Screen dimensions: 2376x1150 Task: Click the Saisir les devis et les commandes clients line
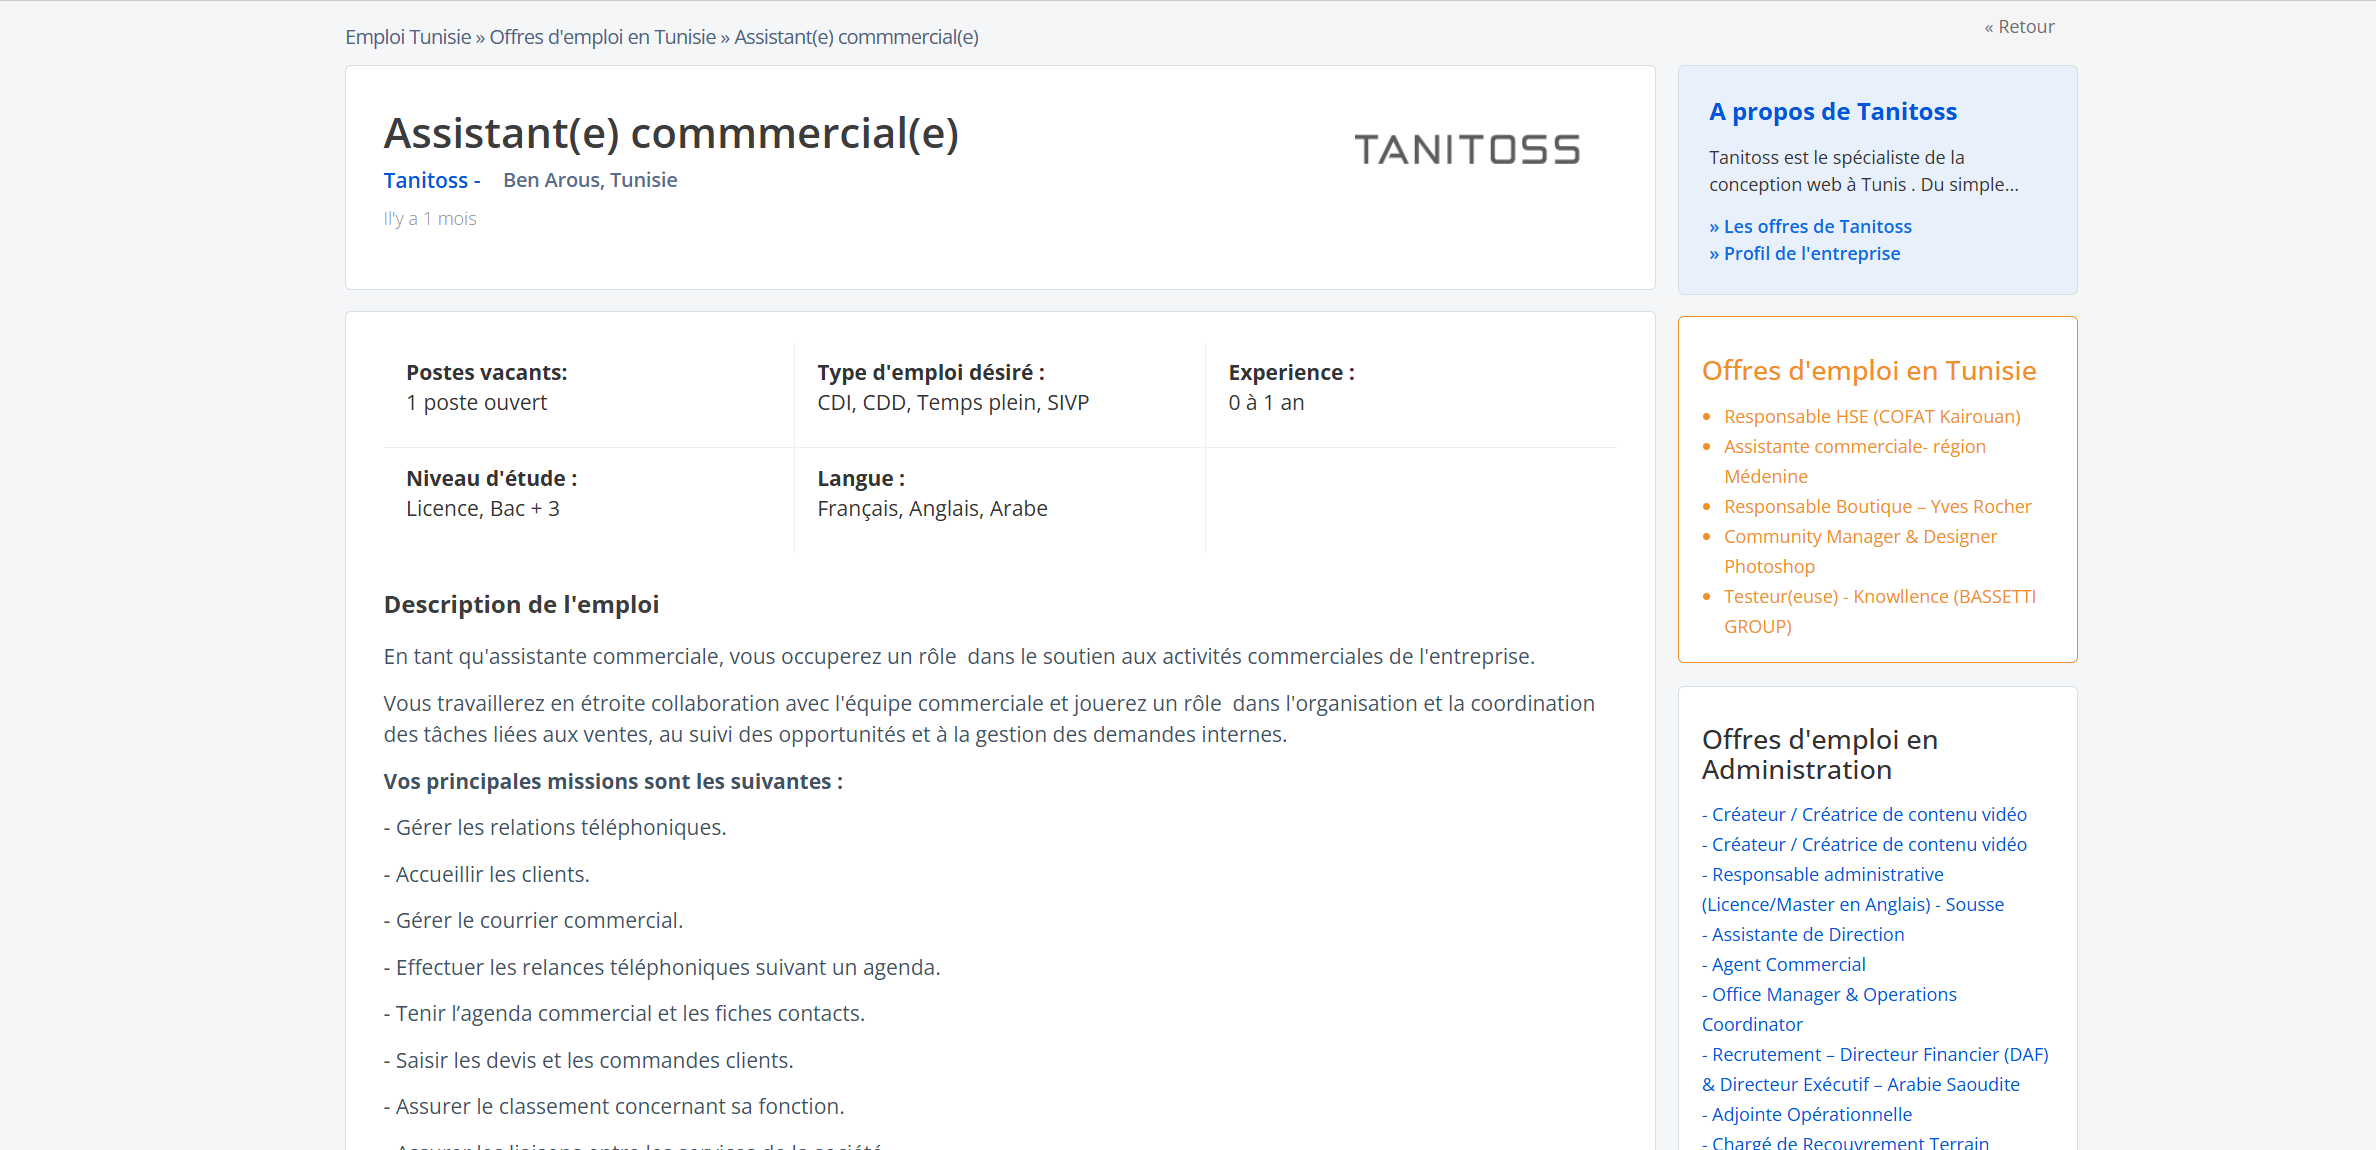(589, 1060)
